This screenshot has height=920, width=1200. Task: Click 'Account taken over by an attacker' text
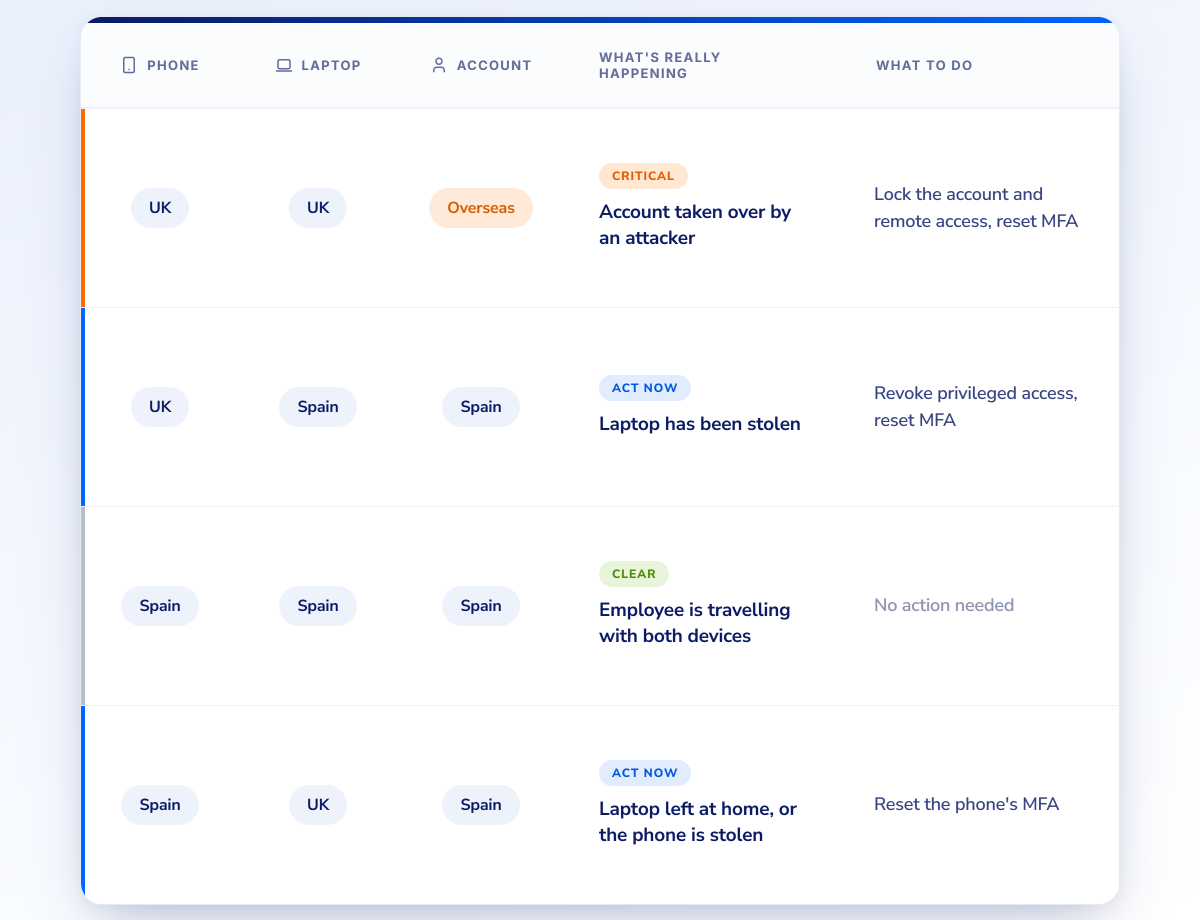[x=695, y=225]
